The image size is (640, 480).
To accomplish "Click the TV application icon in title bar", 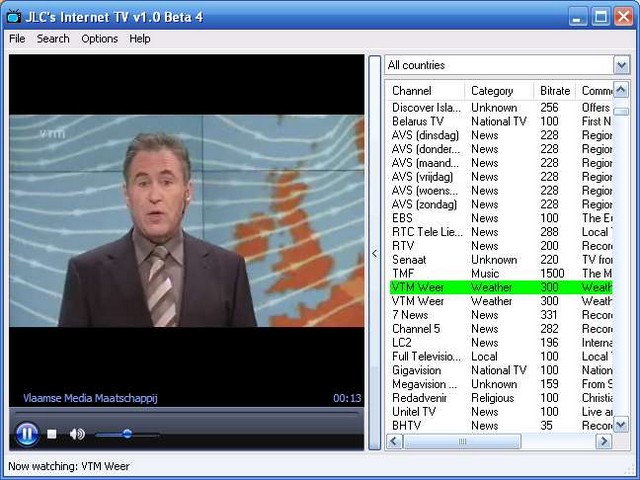I will 13,17.
